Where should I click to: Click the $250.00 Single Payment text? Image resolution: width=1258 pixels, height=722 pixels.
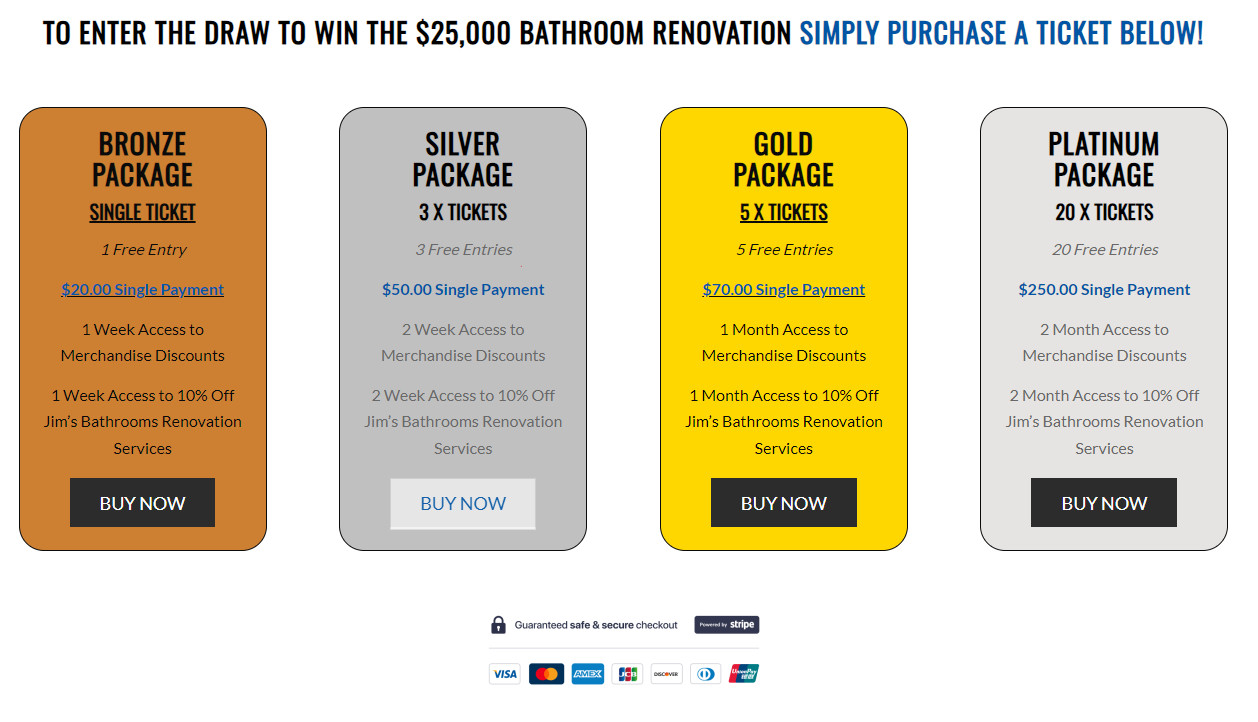(x=1104, y=290)
